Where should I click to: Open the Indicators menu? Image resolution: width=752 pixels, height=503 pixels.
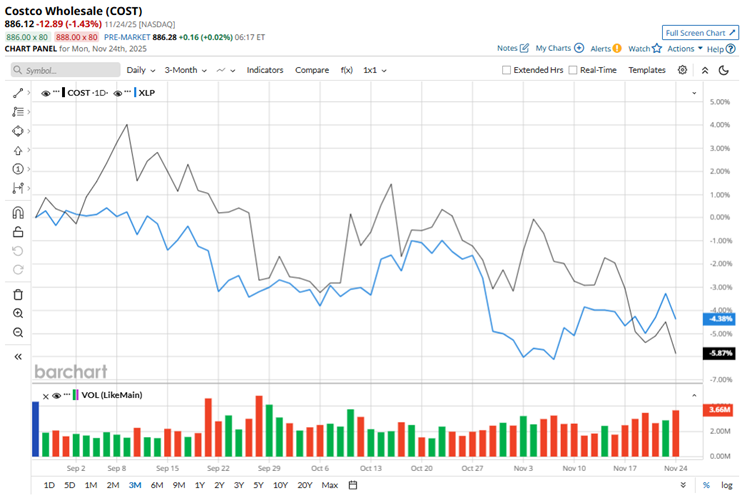[265, 70]
